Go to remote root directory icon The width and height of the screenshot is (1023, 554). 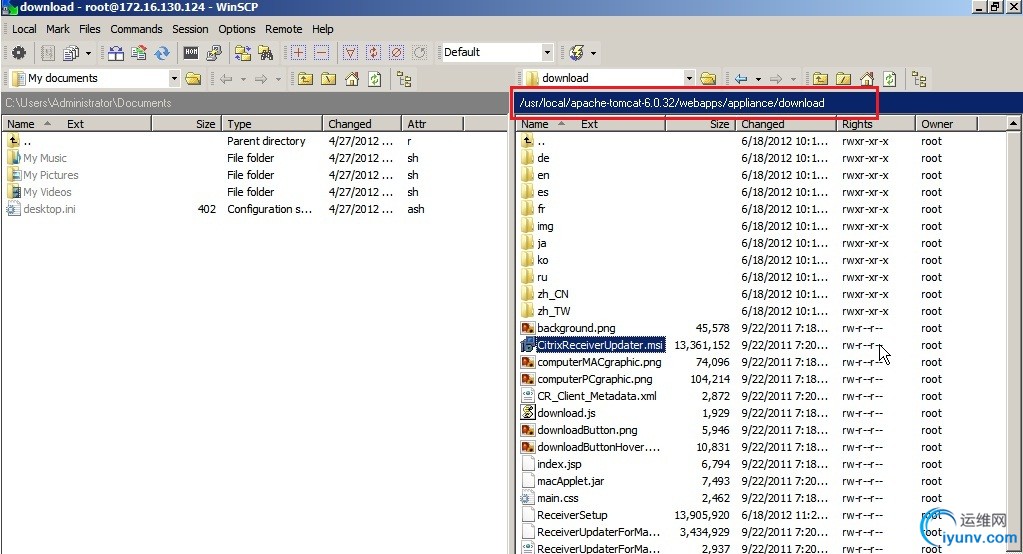pyautogui.click(x=844, y=79)
